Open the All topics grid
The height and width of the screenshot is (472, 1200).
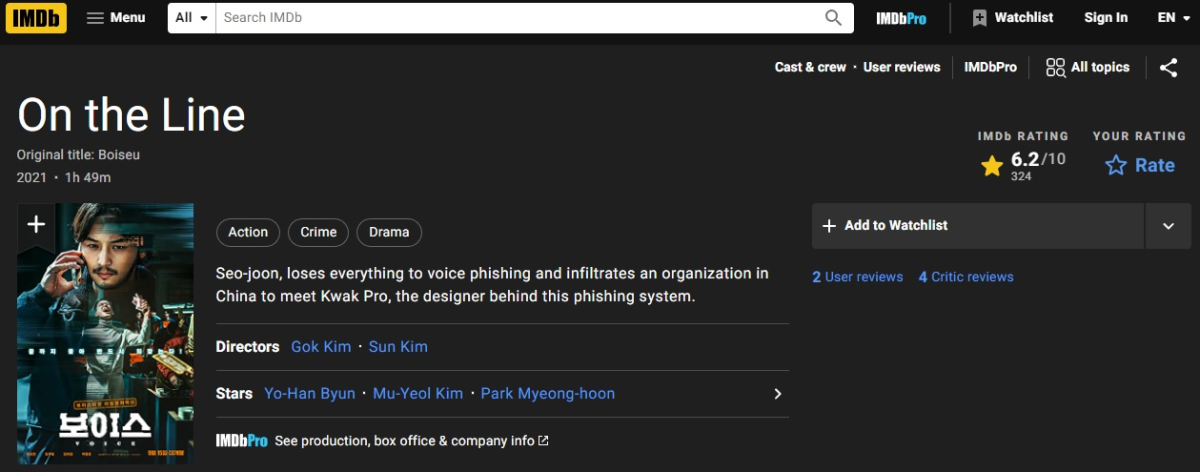(x=1087, y=67)
